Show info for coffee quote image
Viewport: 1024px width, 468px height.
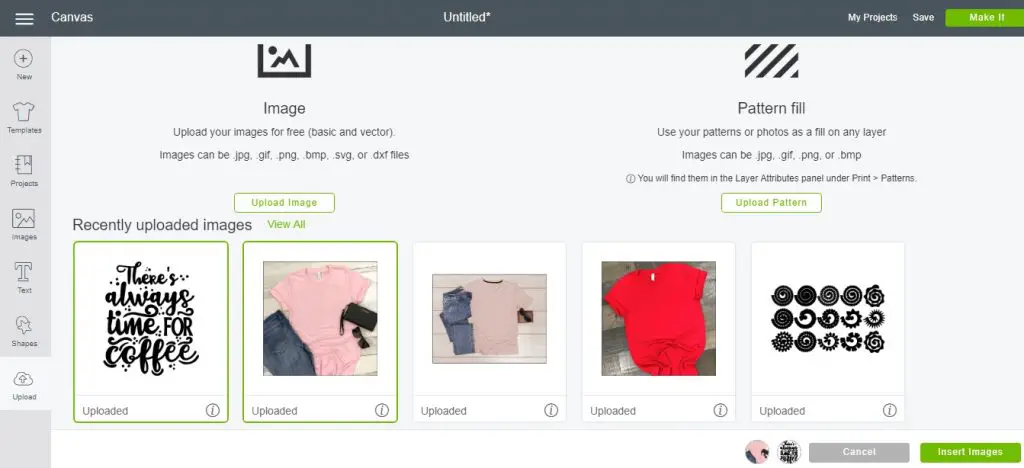click(212, 410)
